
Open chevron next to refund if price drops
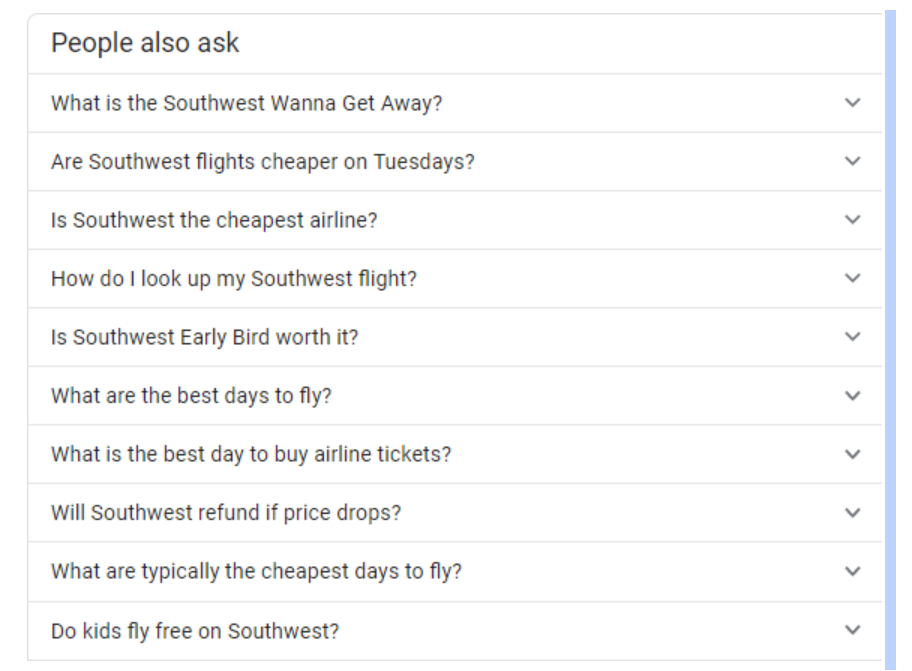point(852,513)
